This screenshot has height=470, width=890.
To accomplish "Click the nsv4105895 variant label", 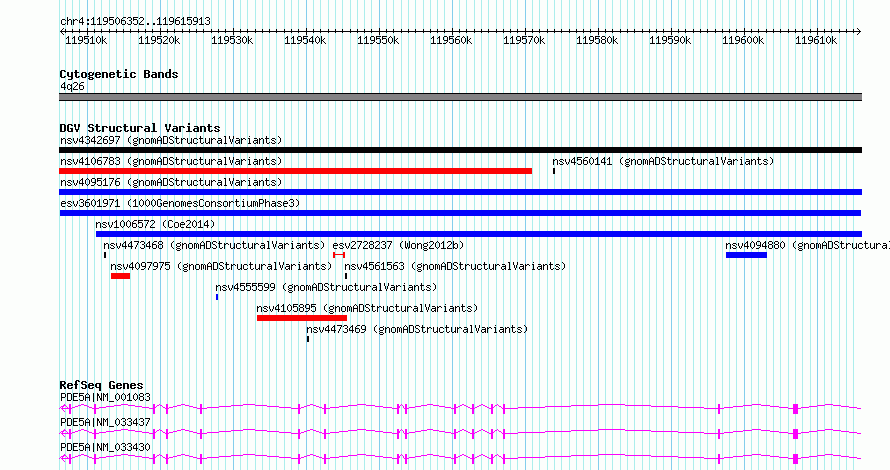I will click(367, 308).
